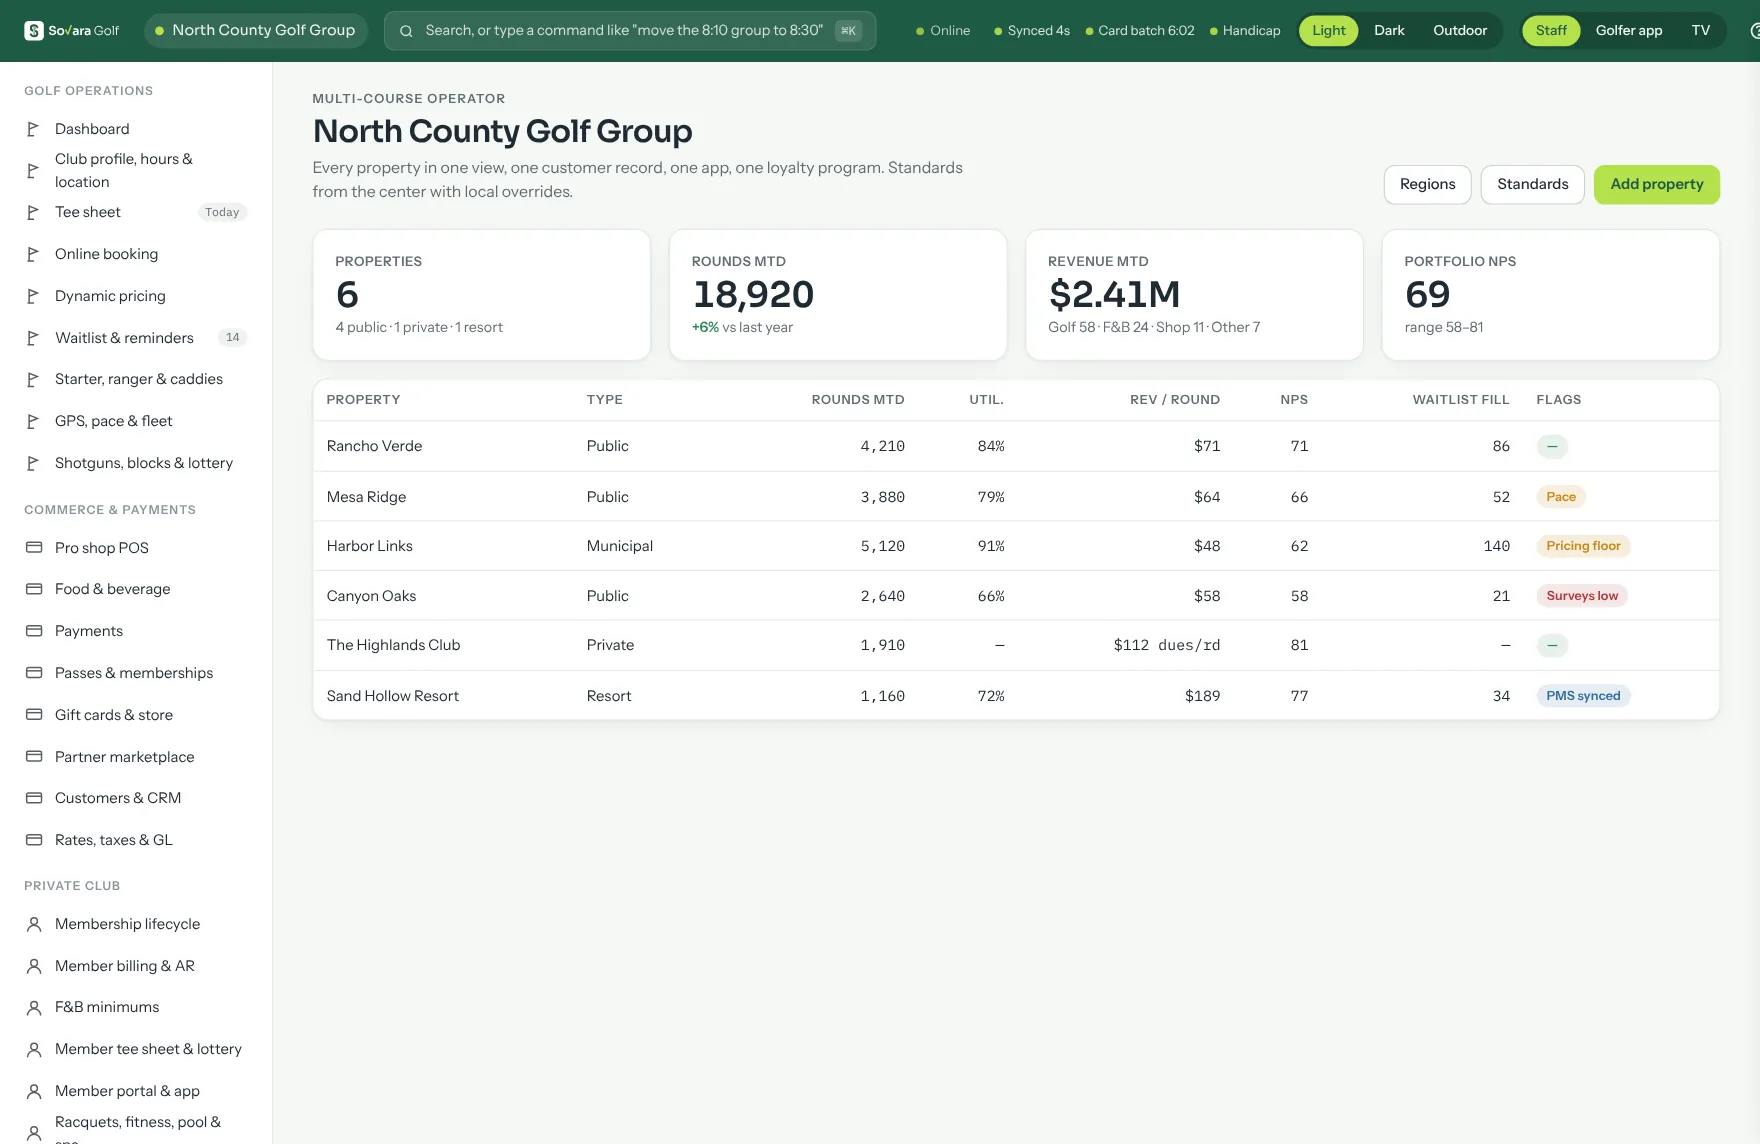Click the Pro shop POS card icon
1760x1144 pixels.
coord(34,548)
